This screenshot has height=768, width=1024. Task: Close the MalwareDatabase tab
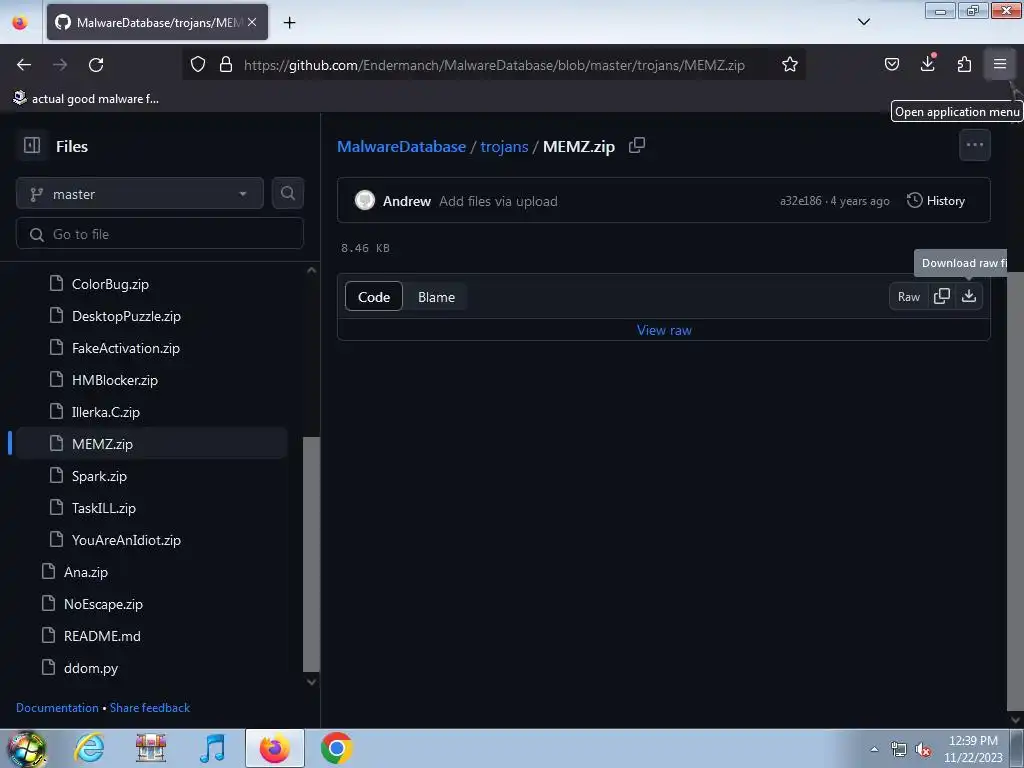252,22
